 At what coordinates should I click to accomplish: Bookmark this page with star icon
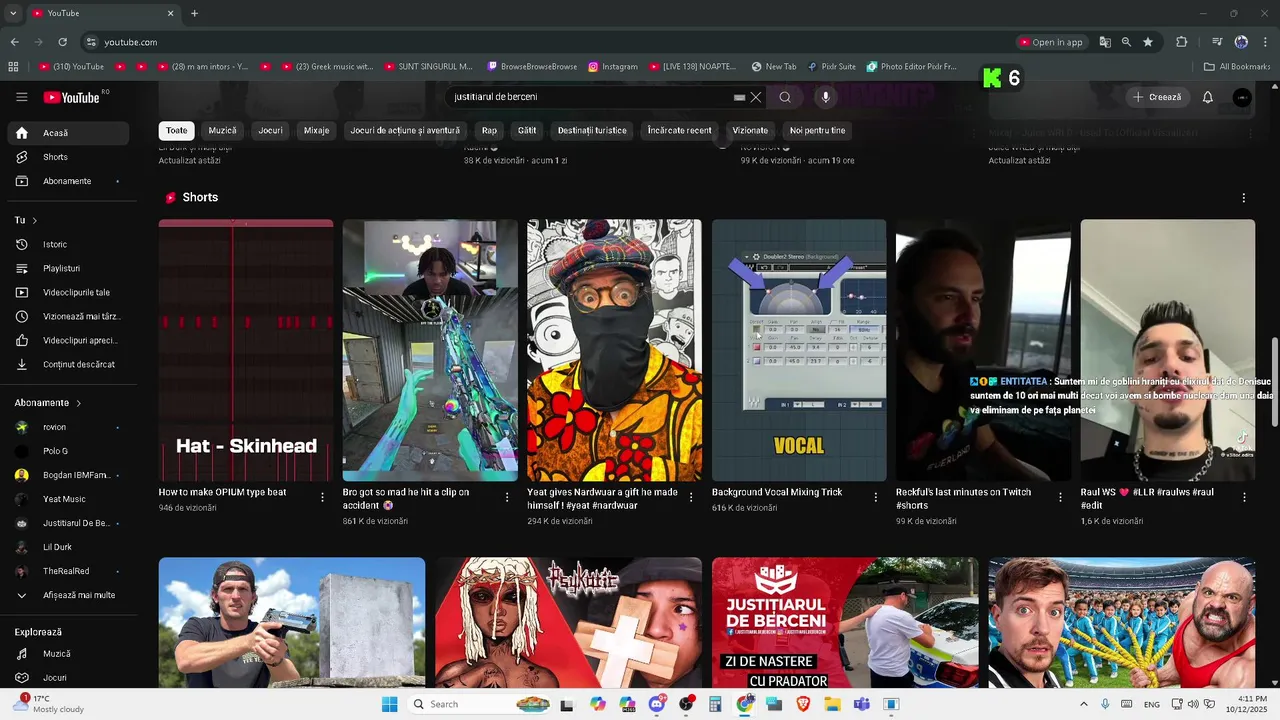pyautogui.click(x=1148, y=42)
